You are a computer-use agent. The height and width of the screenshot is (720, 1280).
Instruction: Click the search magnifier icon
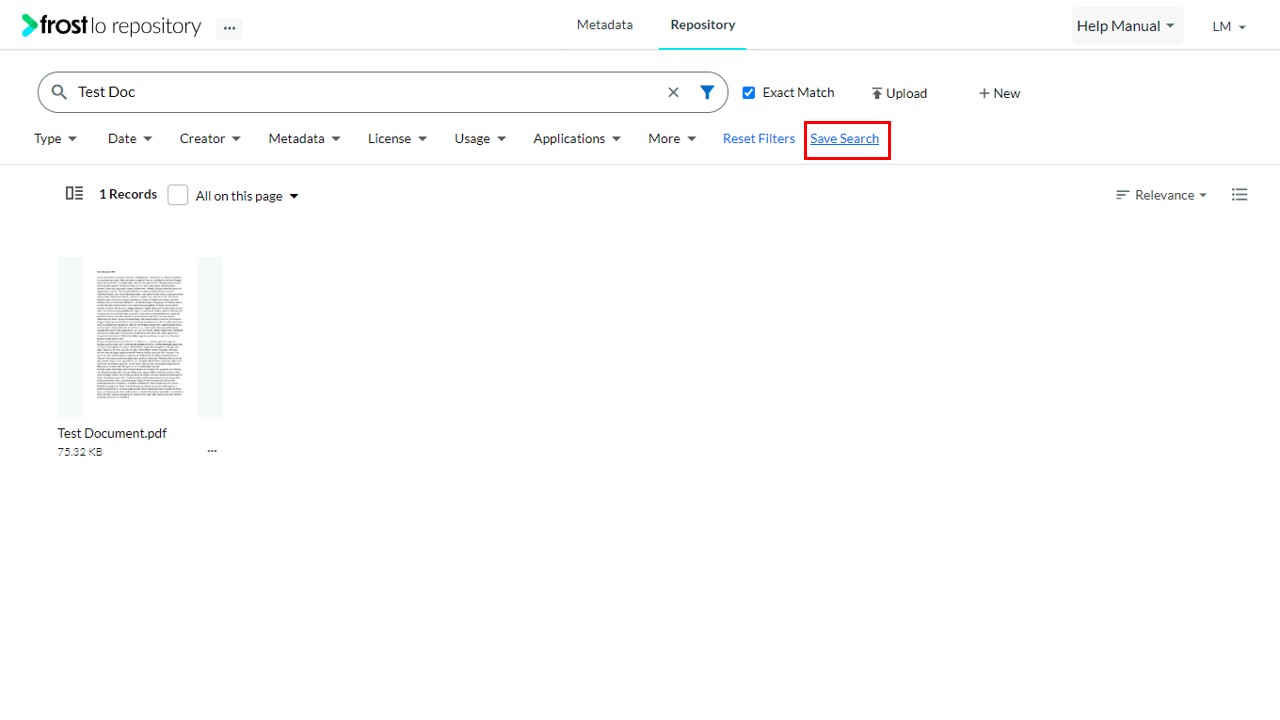(59, 92)
